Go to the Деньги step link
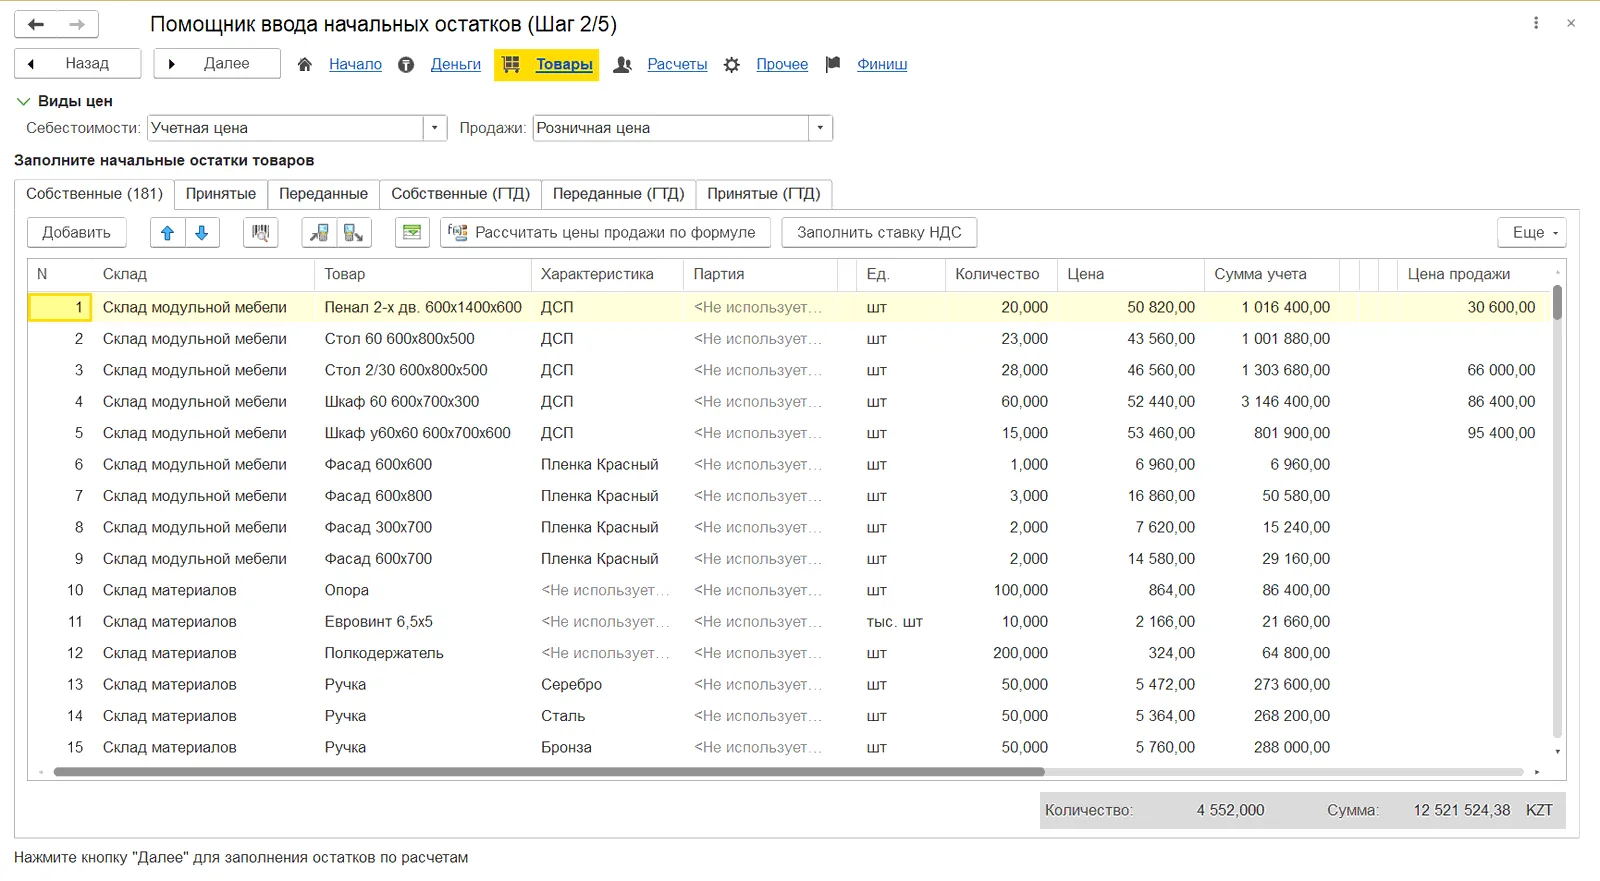This screenshot has width=1600, height=881. (x=456, y=64)
